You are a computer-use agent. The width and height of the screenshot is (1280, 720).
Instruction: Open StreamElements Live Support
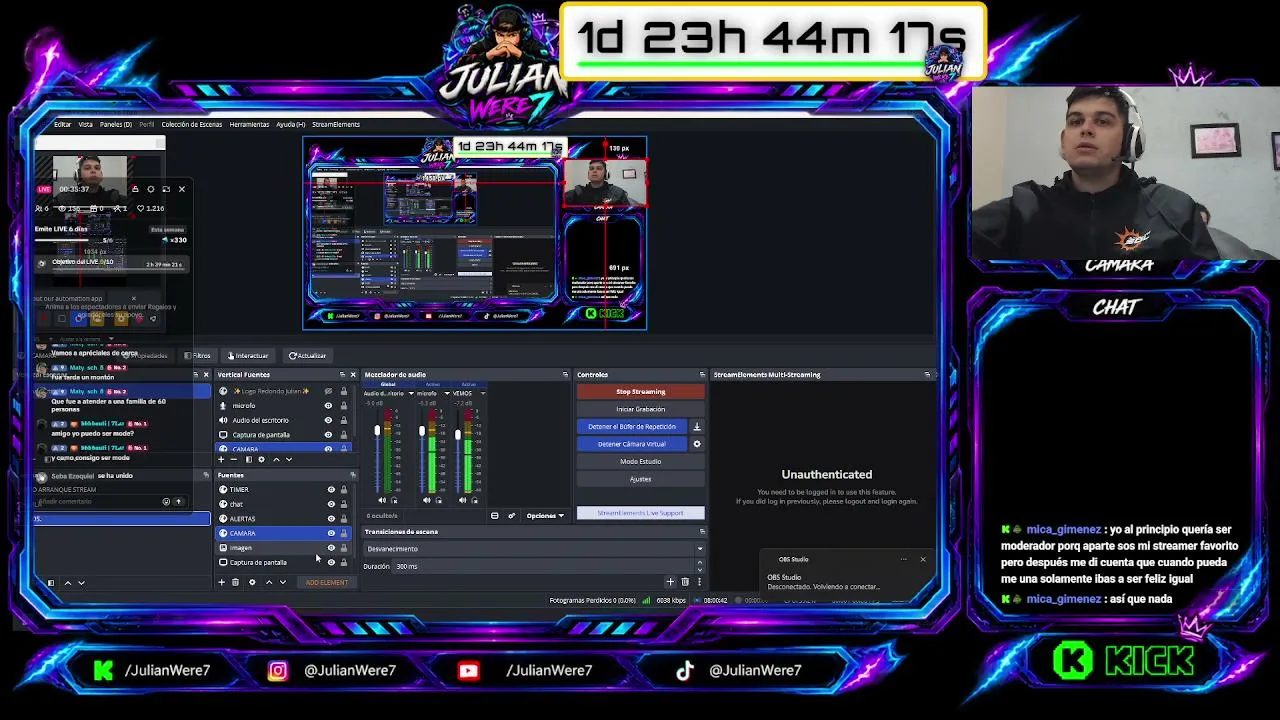pyautogui.click(x=640, y=513)
